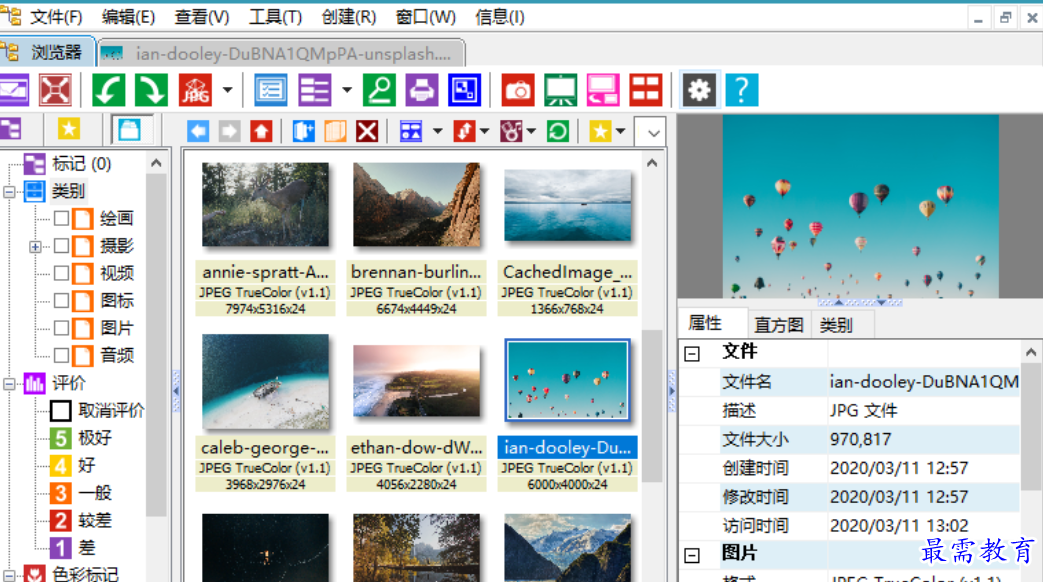Click the blue question mark help icon

tap(742, 90)
